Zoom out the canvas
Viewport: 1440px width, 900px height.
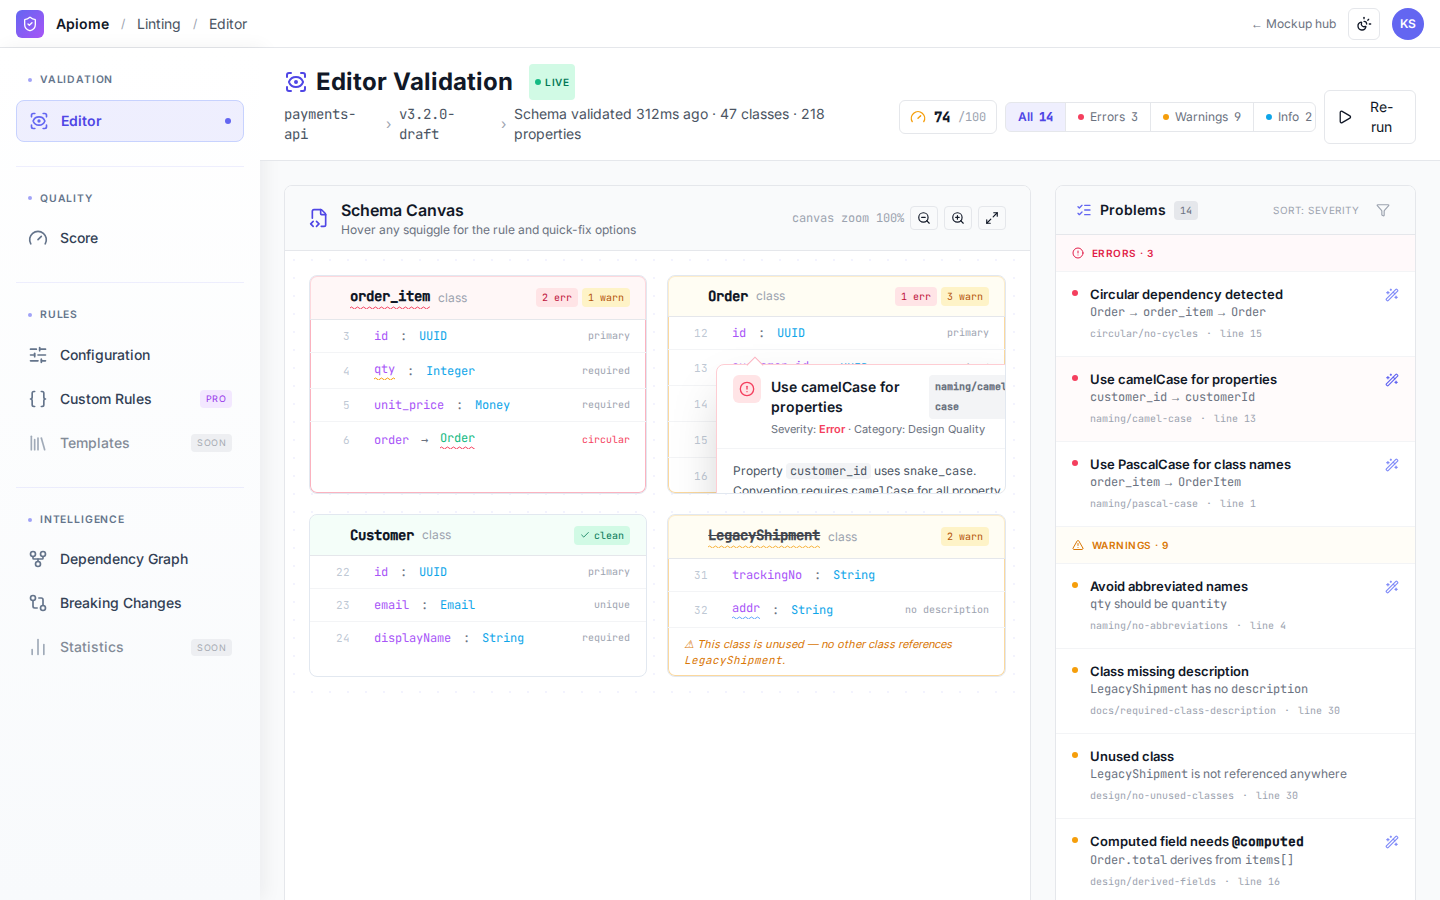[x=924, y=218]
